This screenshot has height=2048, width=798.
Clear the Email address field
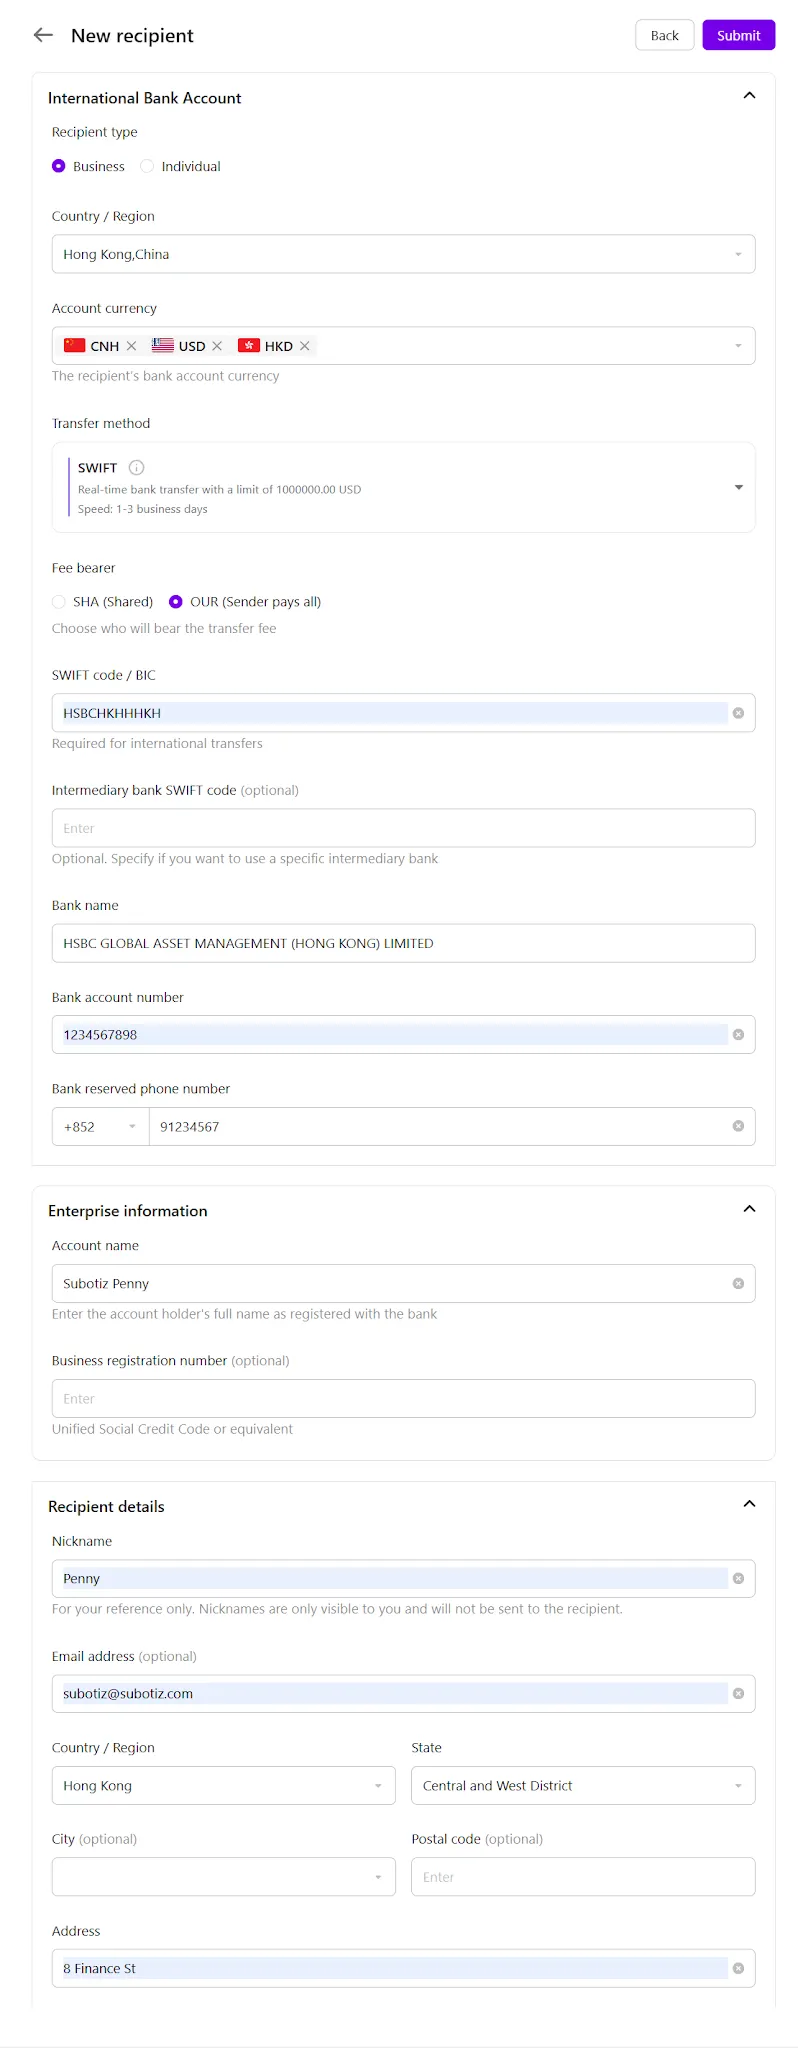point(738,1693)
